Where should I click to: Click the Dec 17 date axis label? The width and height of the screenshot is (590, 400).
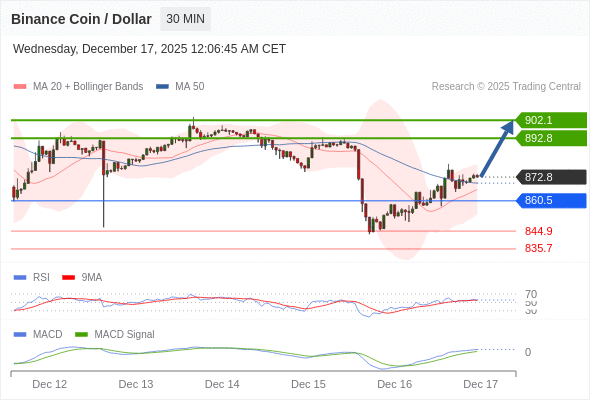481,384
